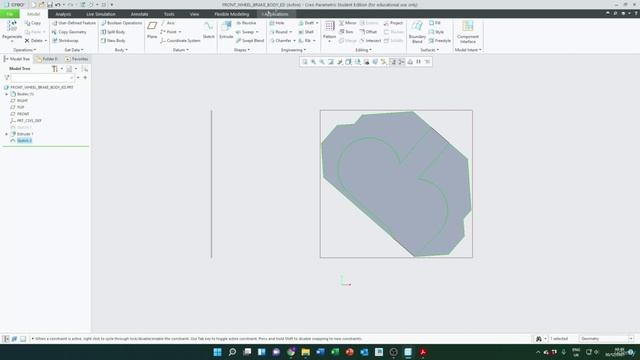Expand the Bodies node in the Model Tree
640x360 pixels.
[7, 94]
